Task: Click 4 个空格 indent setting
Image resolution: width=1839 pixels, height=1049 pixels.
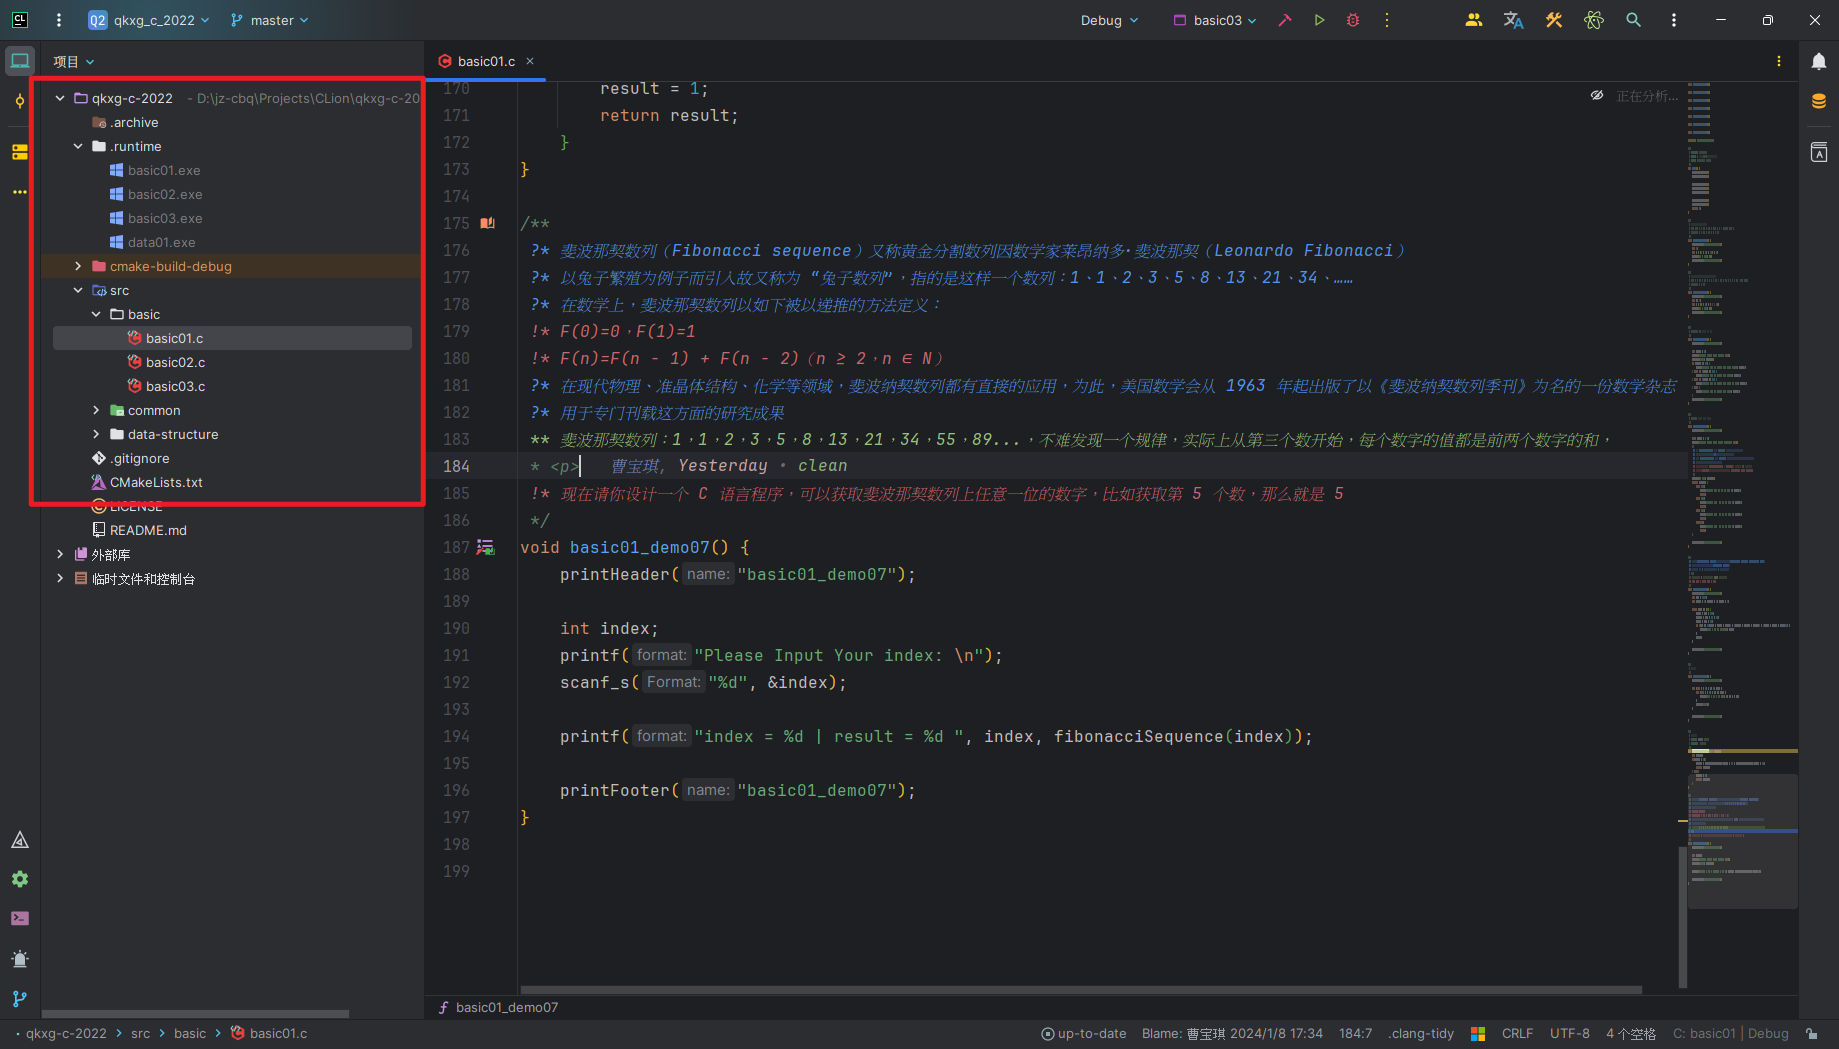Action: pos(1631,1034)
